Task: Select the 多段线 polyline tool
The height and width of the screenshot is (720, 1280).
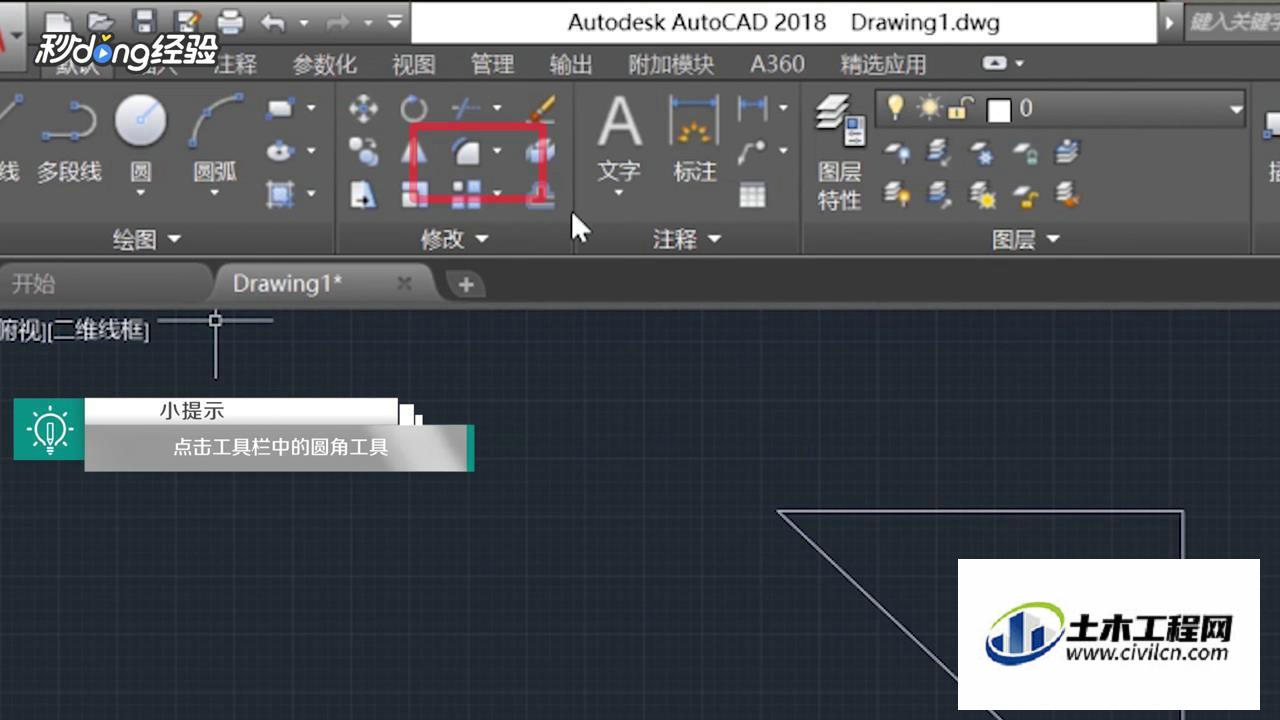Action: click(x=69, y=140)
